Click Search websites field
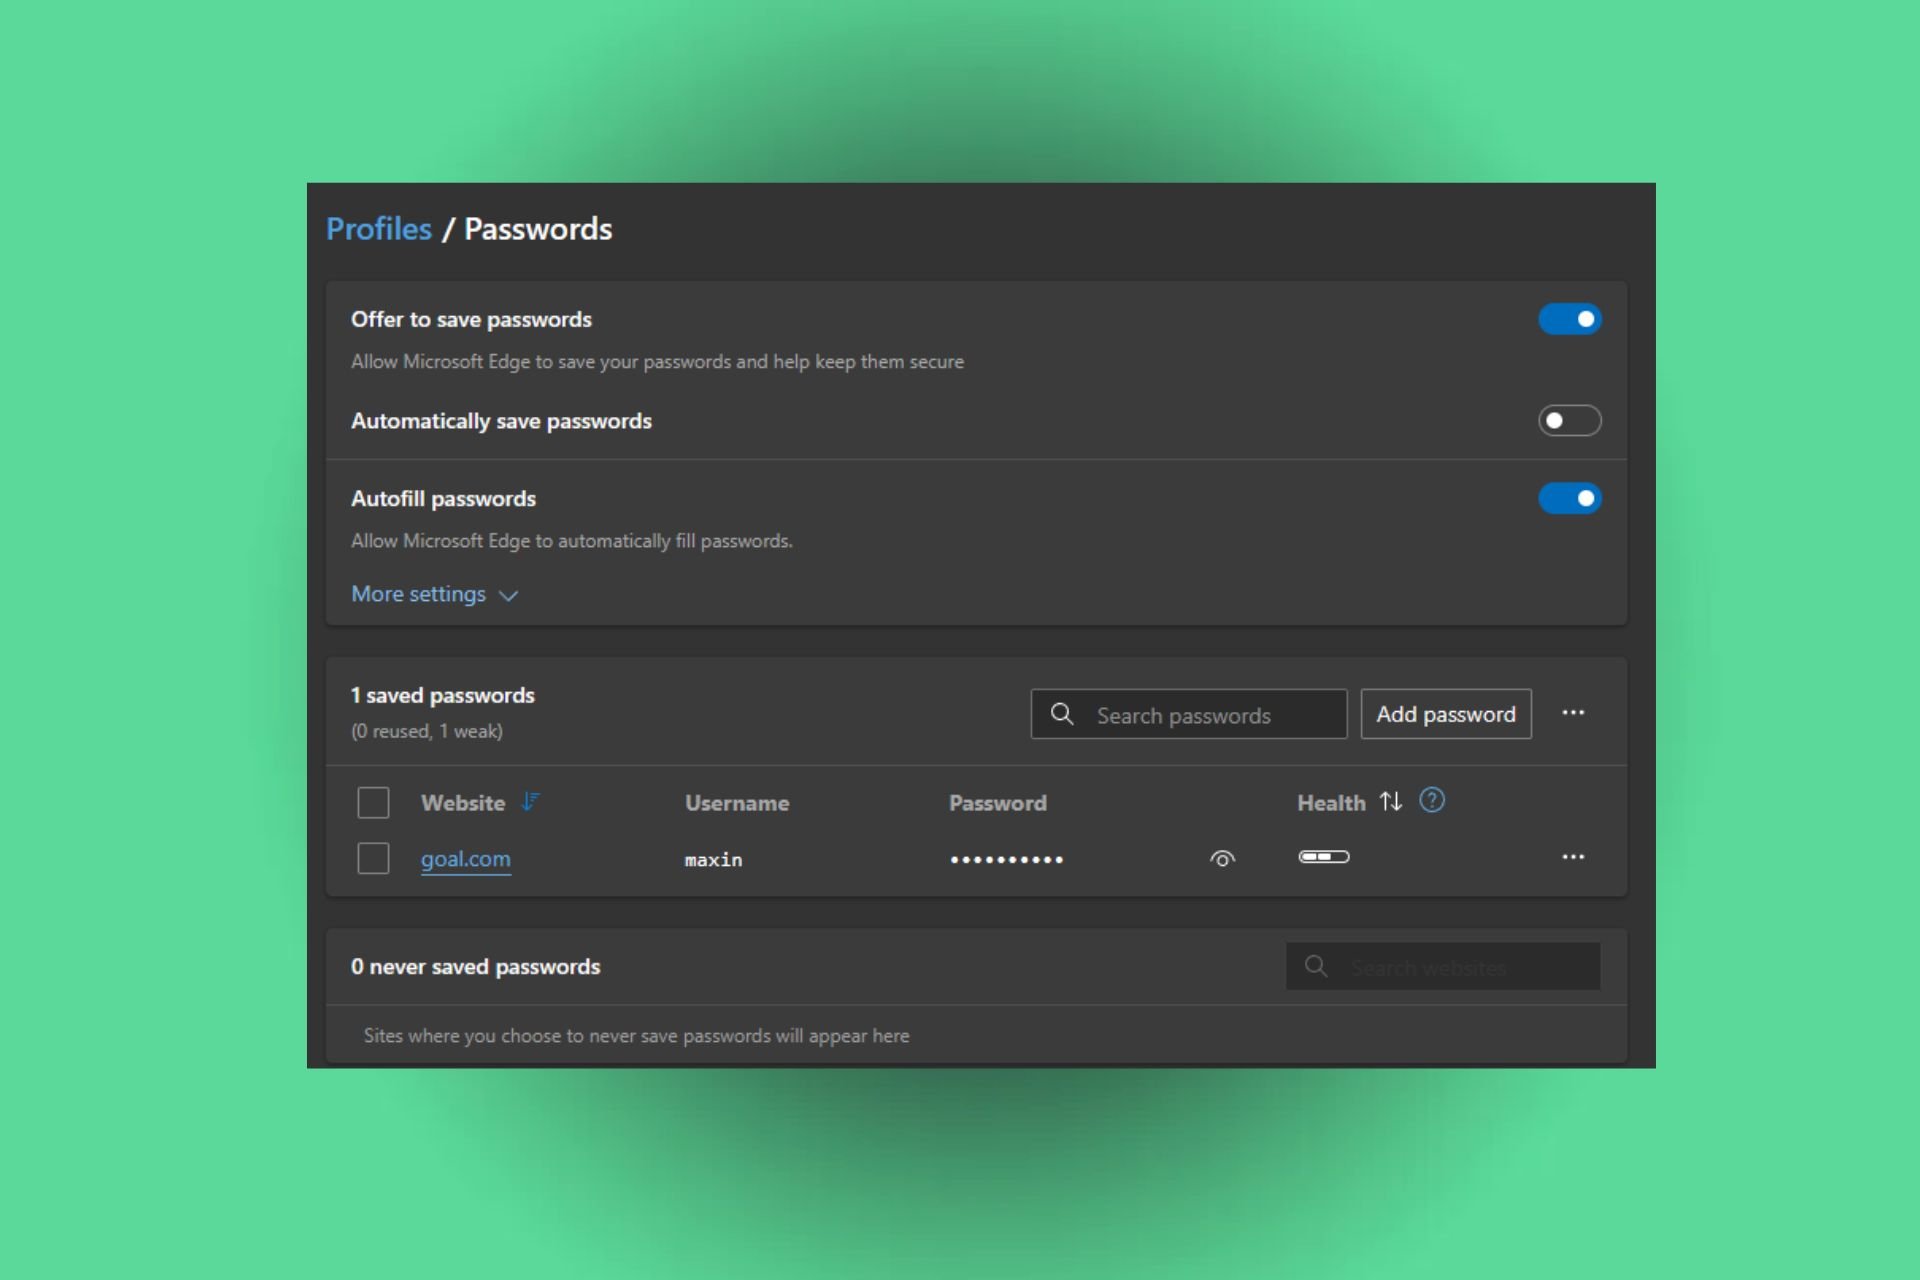 coord(1443,967)
